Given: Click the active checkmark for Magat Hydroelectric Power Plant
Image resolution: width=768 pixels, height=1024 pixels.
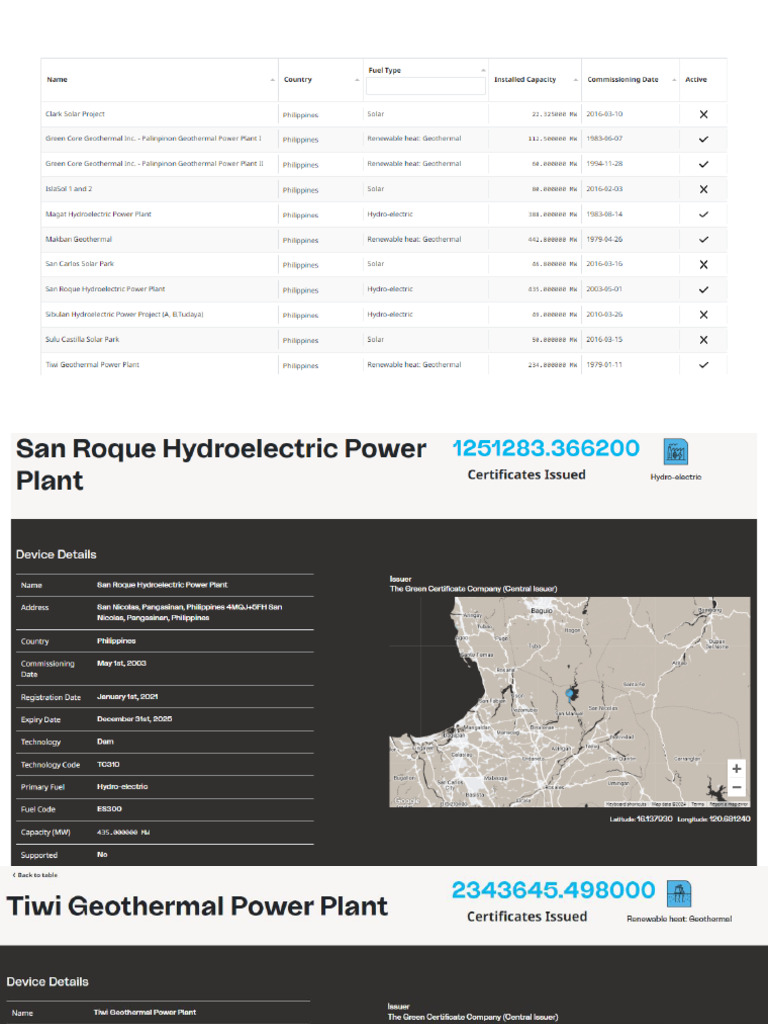Looking at the screenshot, I should pyautogui.click(x=703, y=214).
